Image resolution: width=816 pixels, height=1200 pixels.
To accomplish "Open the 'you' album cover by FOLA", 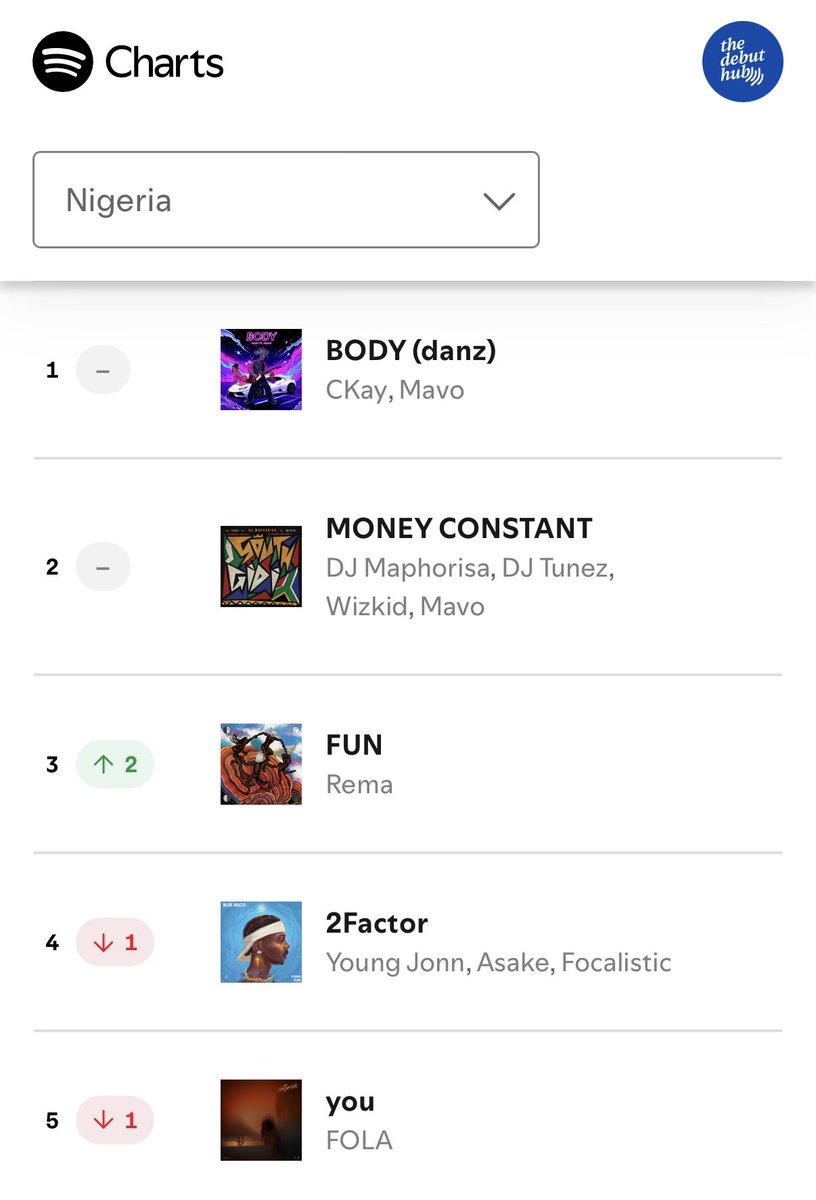I will pyautogui.click(x=261, y=1120).
